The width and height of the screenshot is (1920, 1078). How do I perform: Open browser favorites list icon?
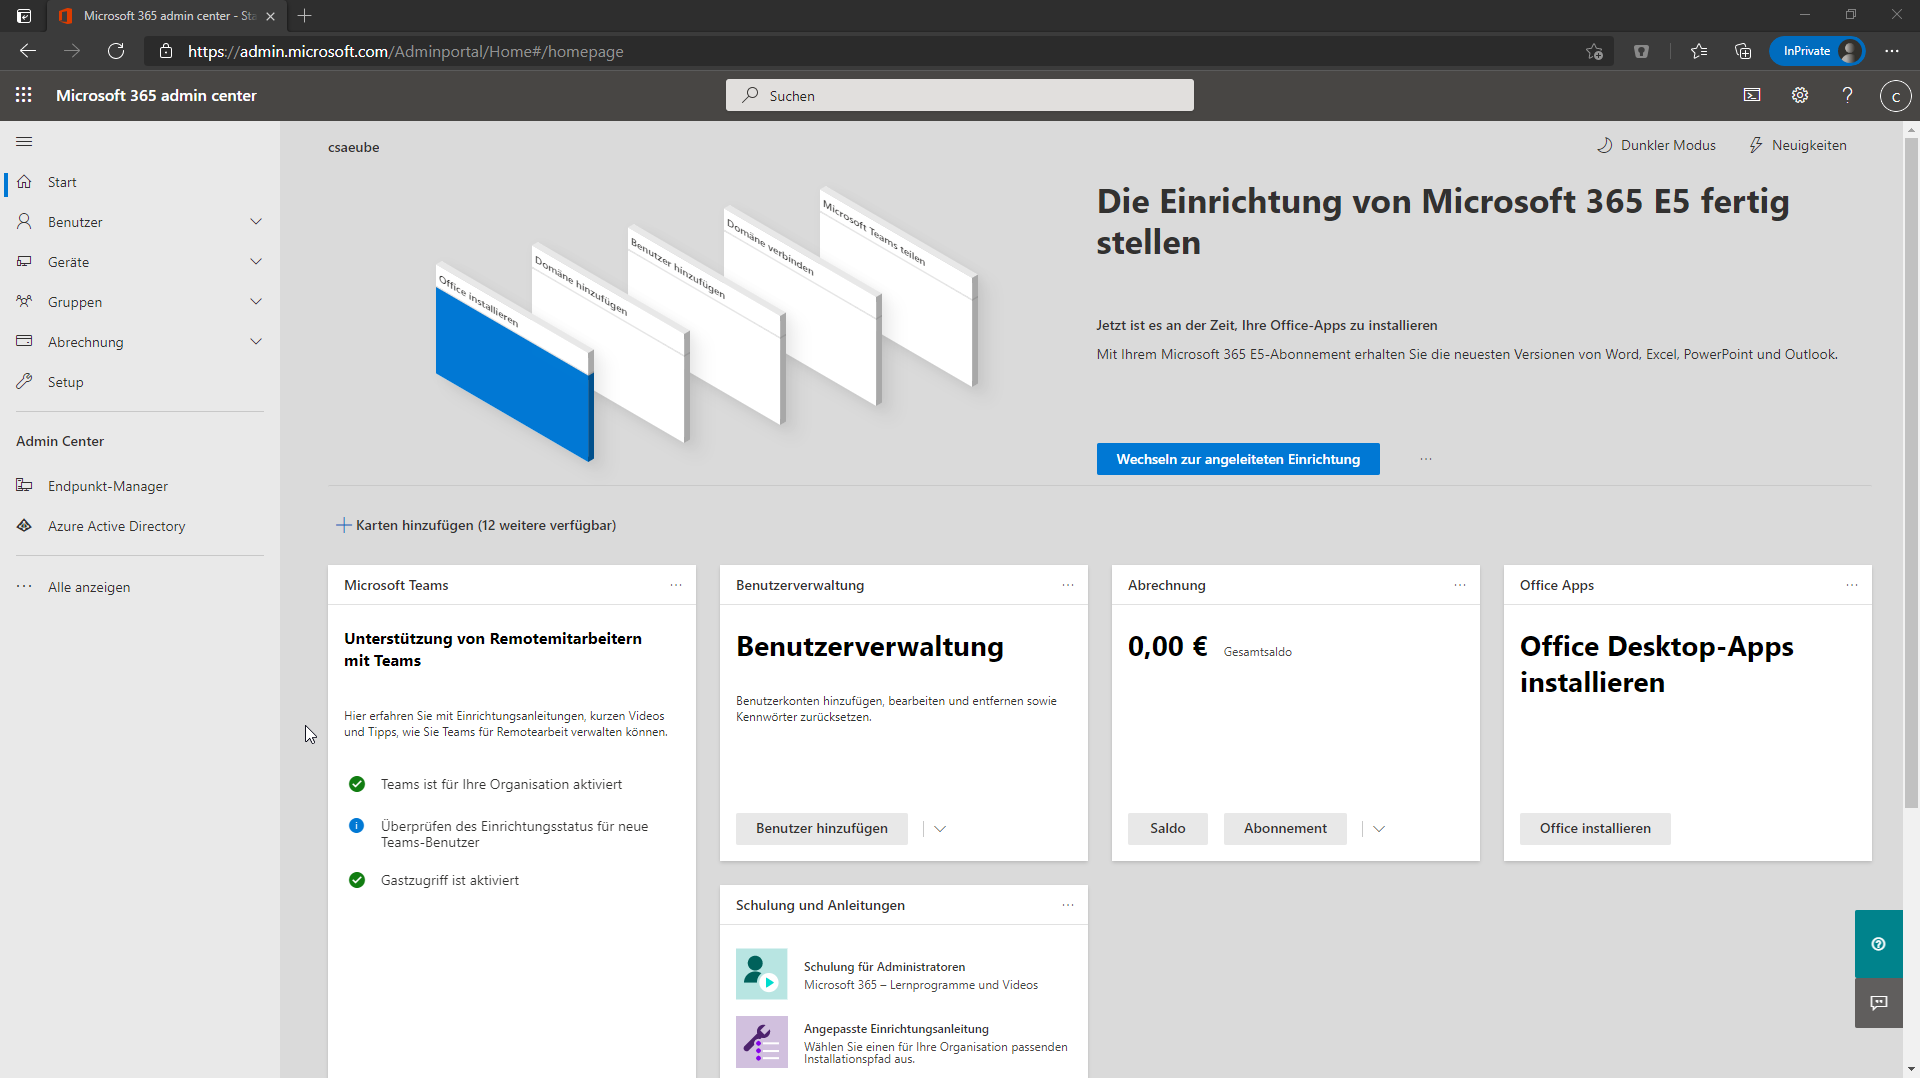coord(1699,51)
